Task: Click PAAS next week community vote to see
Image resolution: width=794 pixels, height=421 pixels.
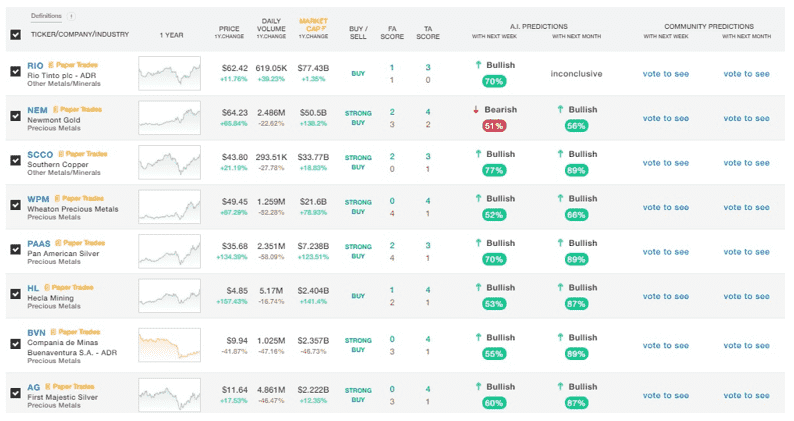Action: click(666, 252)
